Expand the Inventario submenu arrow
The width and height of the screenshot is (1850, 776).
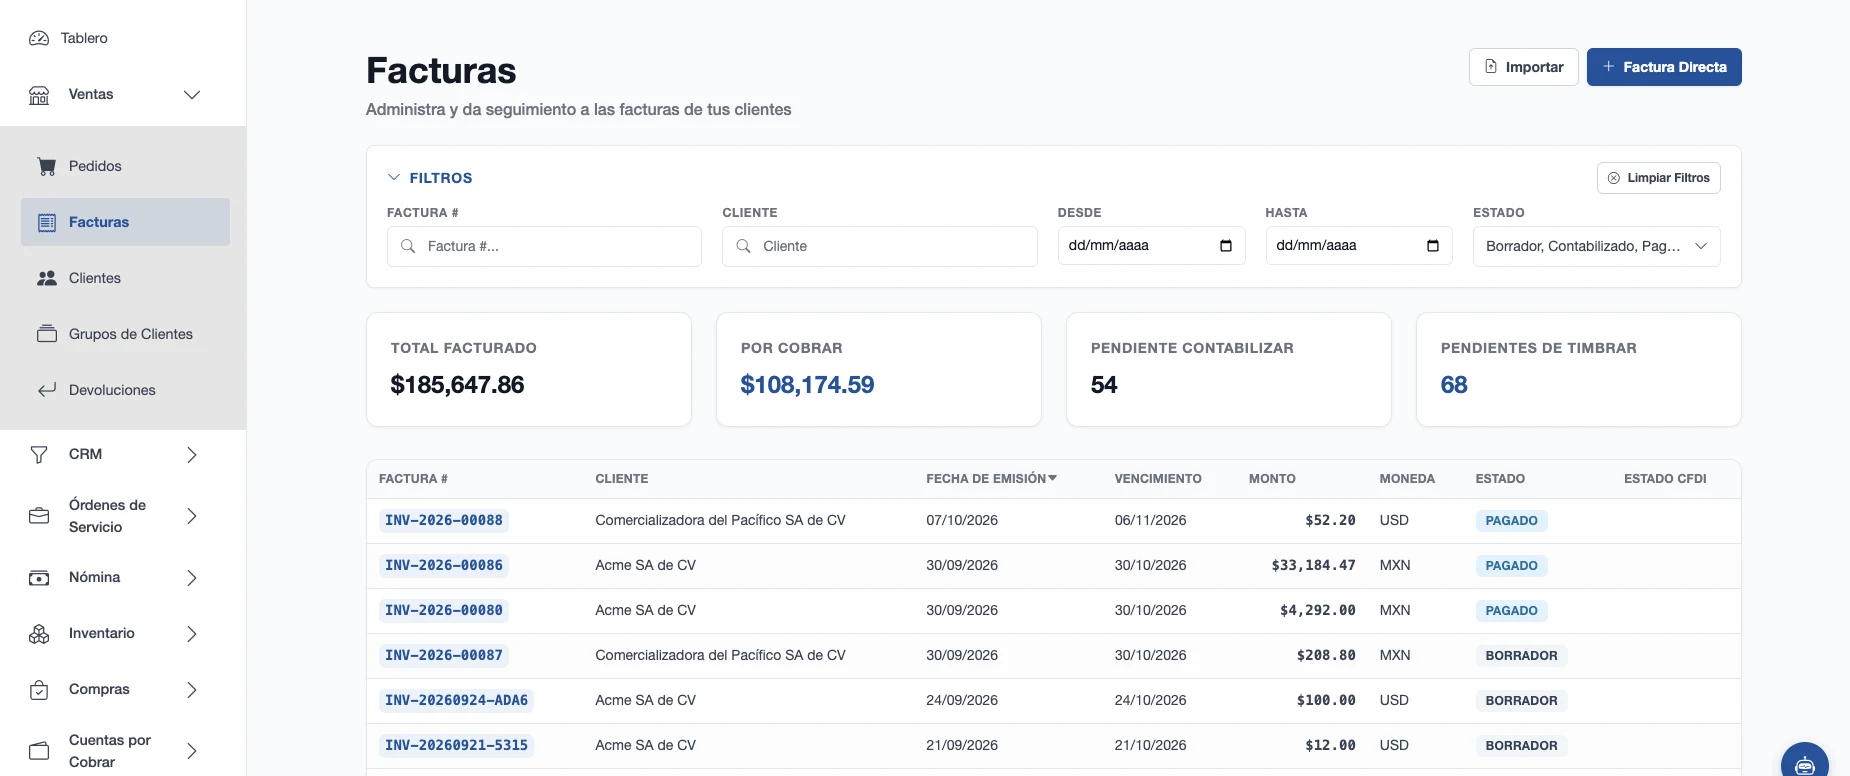[x=192, y=634]
